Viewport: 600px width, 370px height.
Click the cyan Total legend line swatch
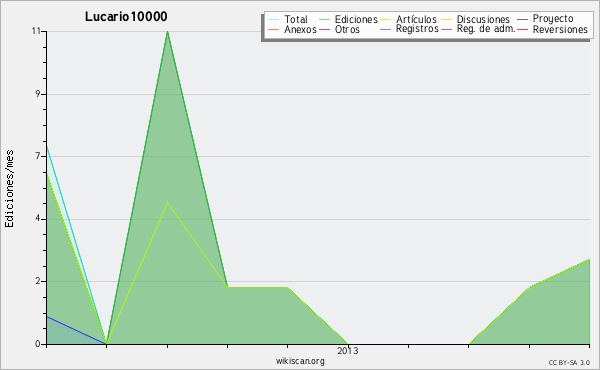tap(274, 20)
